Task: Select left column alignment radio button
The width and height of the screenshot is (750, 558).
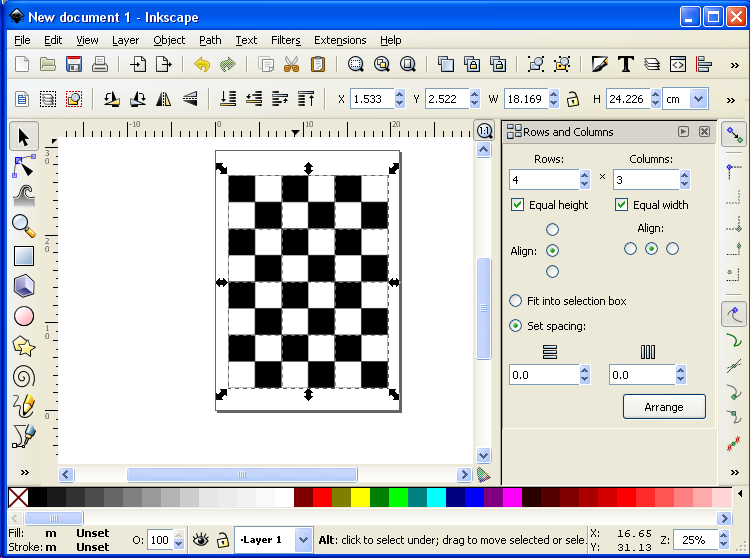Action: click(630, 249)
